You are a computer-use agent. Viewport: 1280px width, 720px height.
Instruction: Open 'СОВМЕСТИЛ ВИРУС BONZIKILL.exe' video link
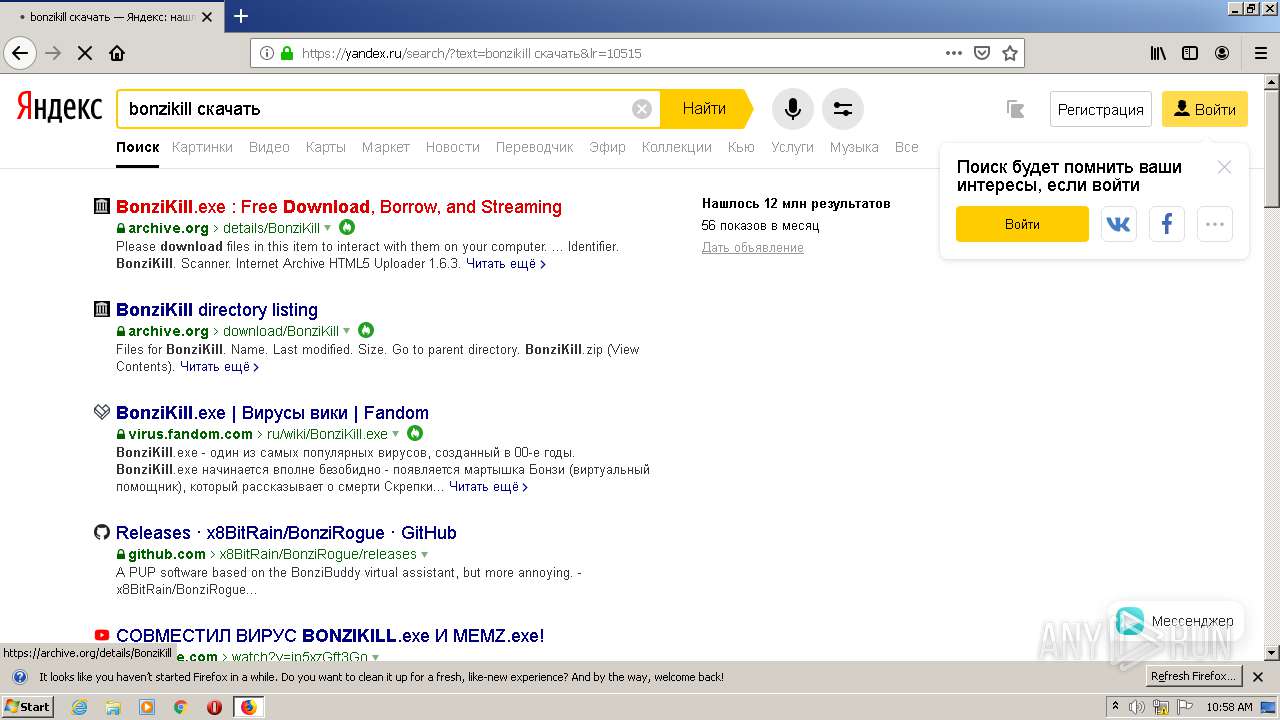[330, 636]
